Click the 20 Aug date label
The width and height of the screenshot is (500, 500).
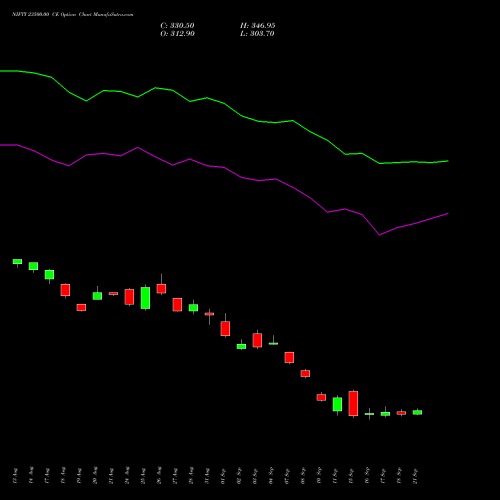(x=95, y=475)
